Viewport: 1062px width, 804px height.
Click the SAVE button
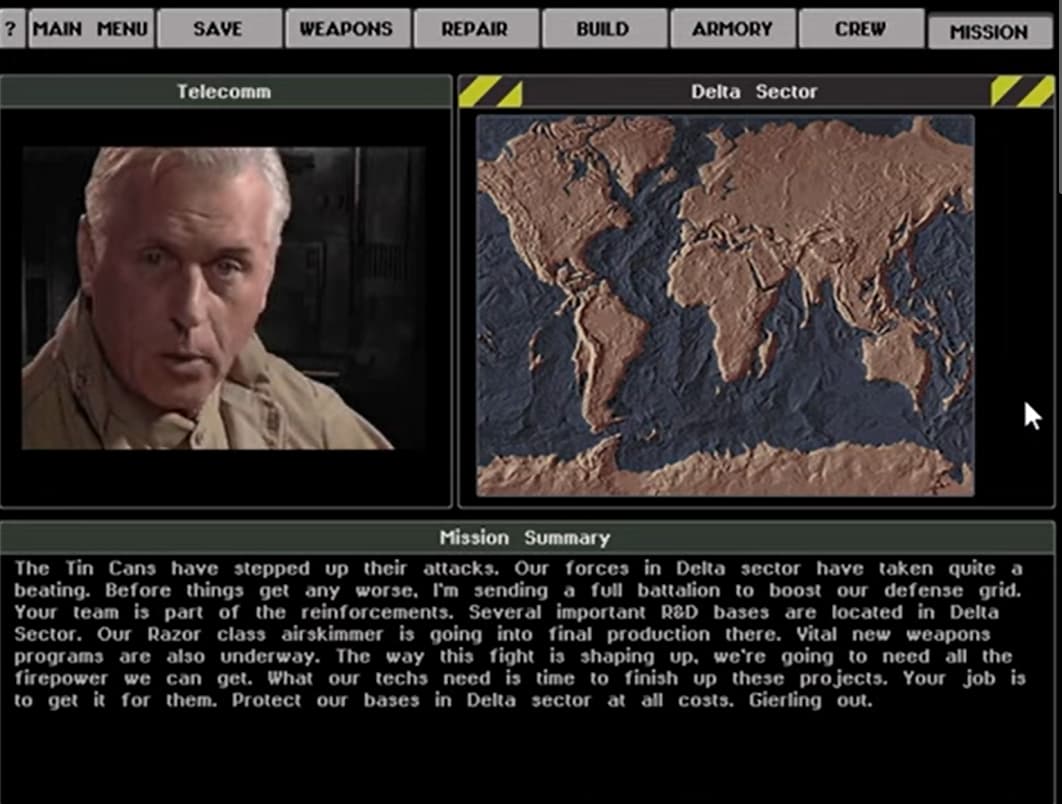coord(218,28)
